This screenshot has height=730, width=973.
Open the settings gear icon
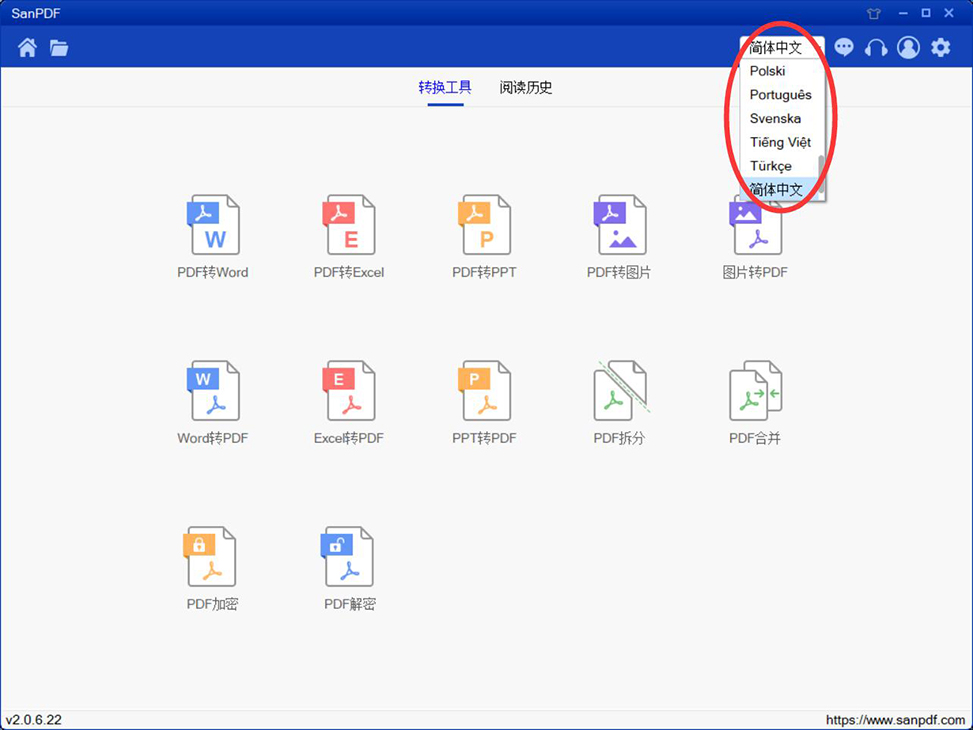coord(941,47)
